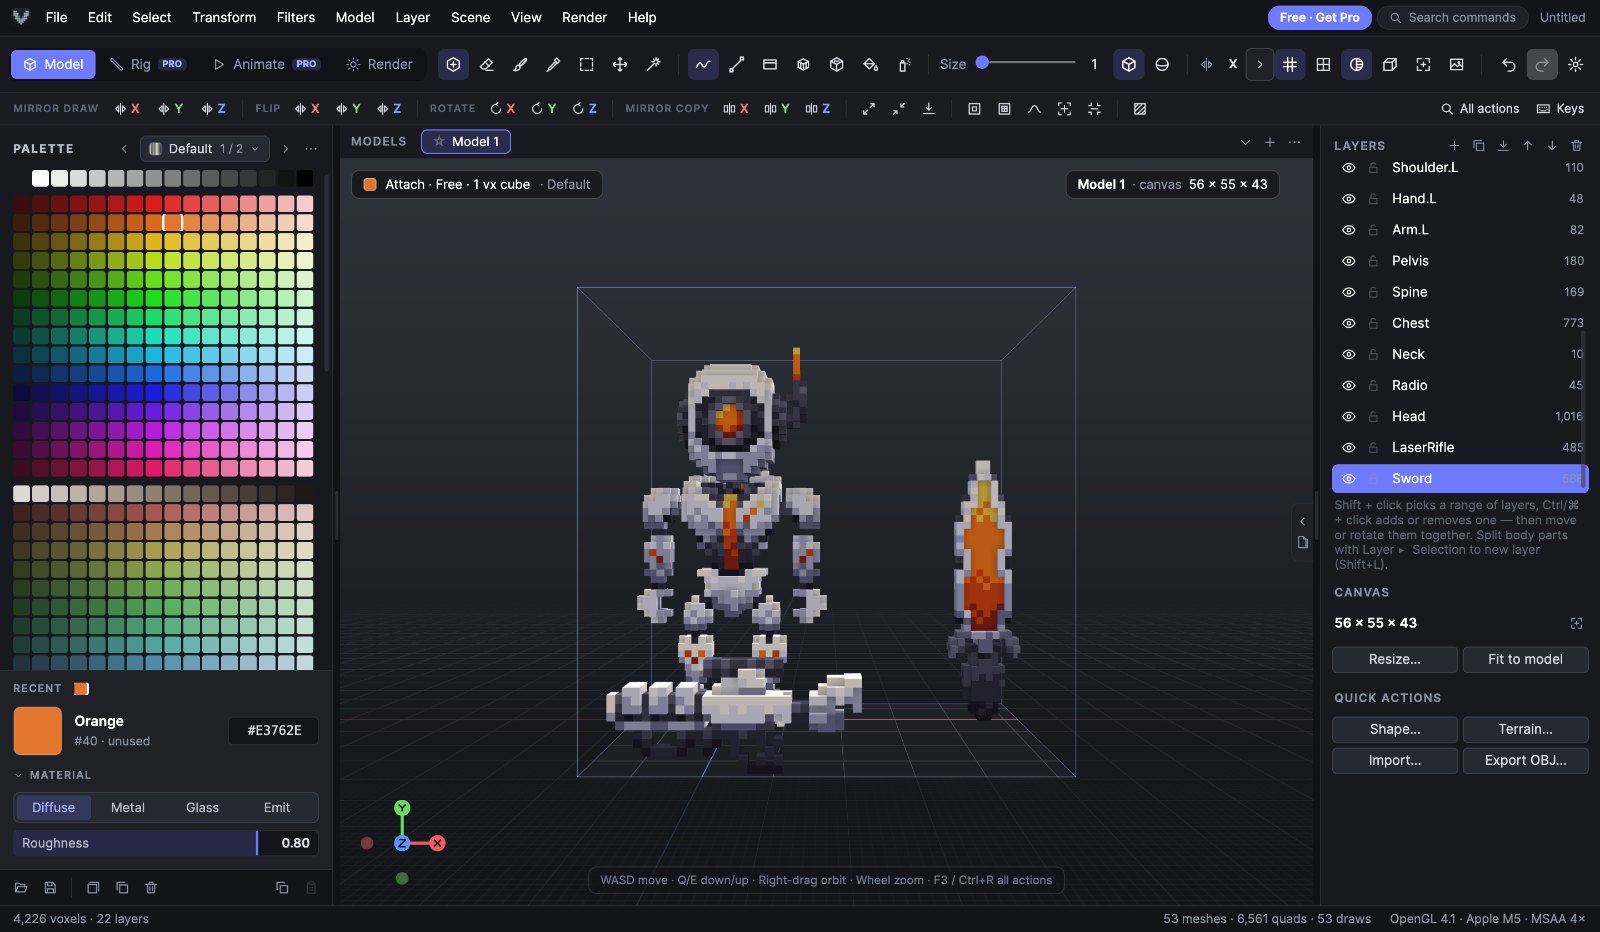The image size is (1600, 932).
Task: Select the paint bucket fill tool
Action: (x=870, y=64)
